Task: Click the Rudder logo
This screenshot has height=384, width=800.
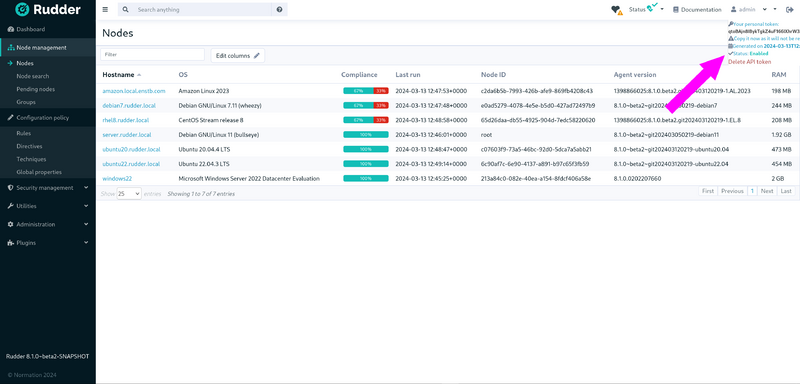Action: pos(47,9)
